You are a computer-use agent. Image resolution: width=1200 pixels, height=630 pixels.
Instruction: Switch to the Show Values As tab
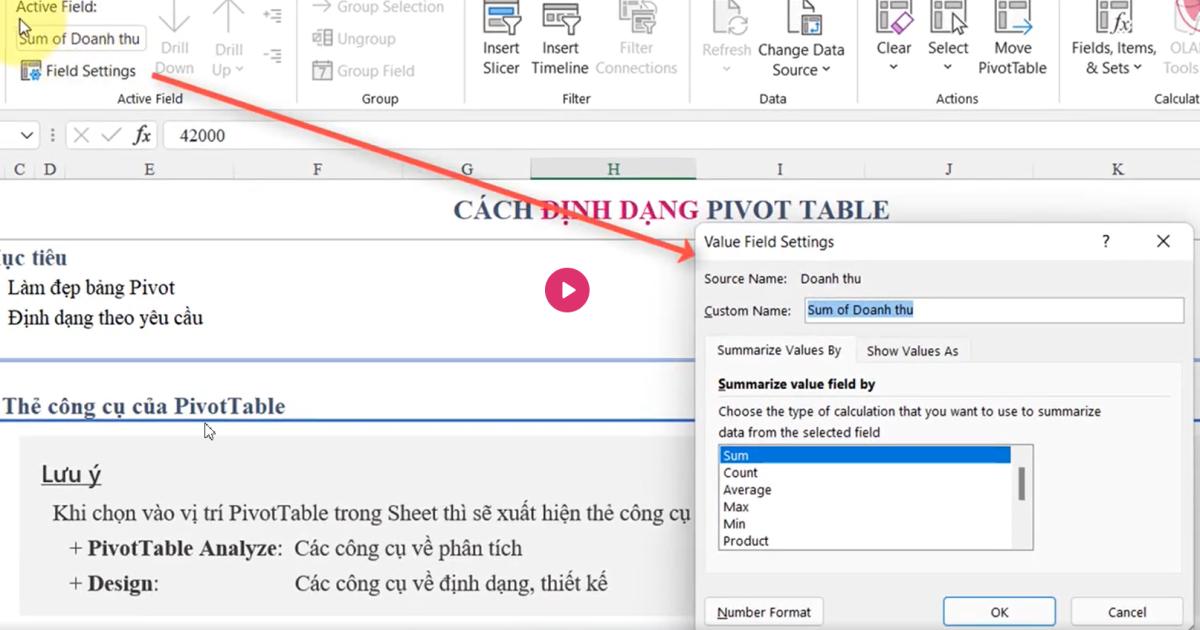click(912, 350)
